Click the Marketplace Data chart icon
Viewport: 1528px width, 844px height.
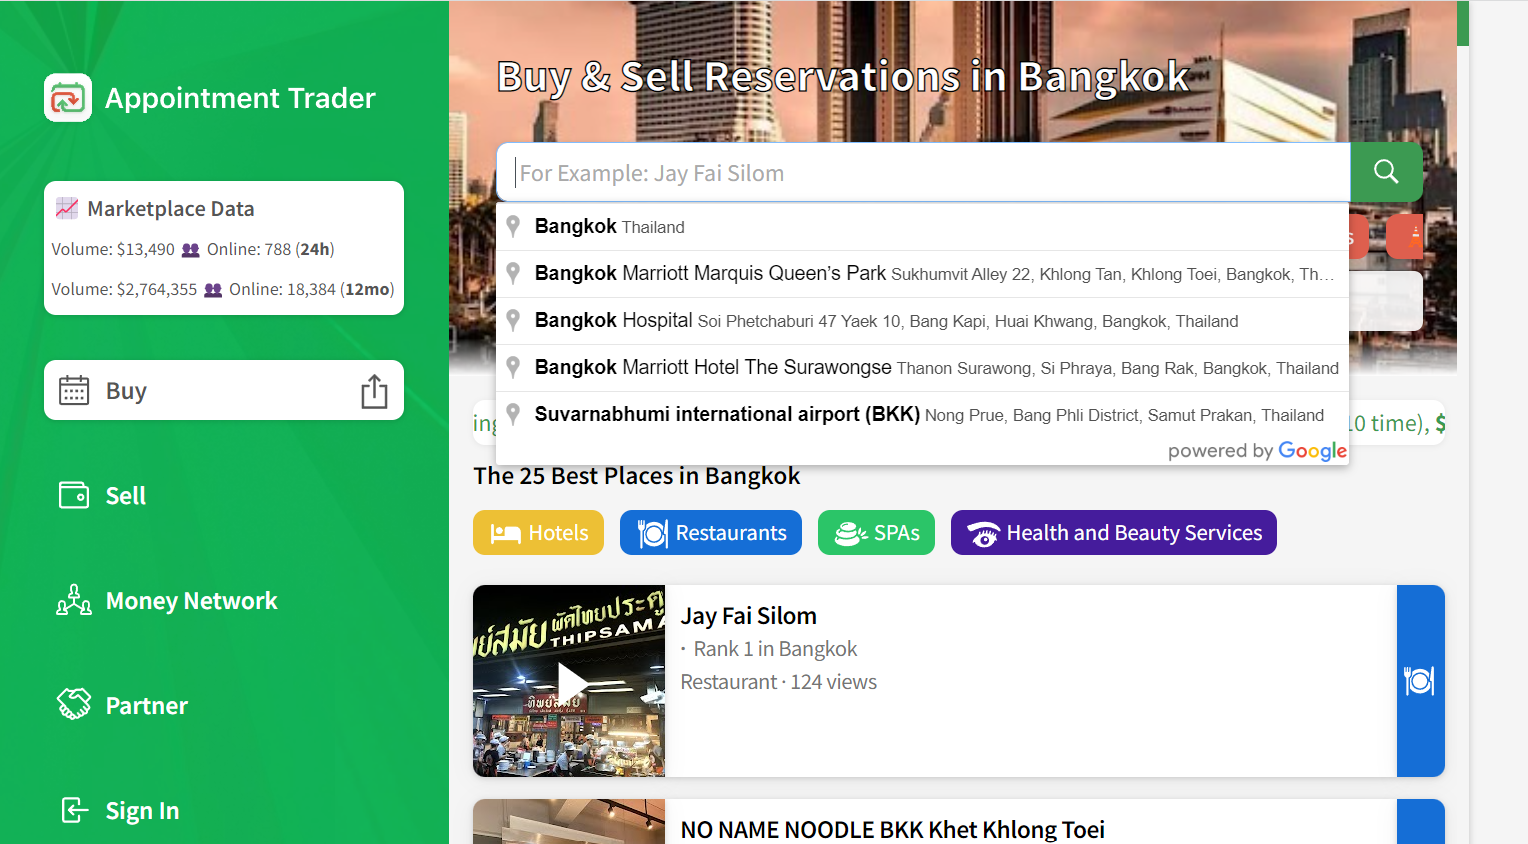pos(67,208)
